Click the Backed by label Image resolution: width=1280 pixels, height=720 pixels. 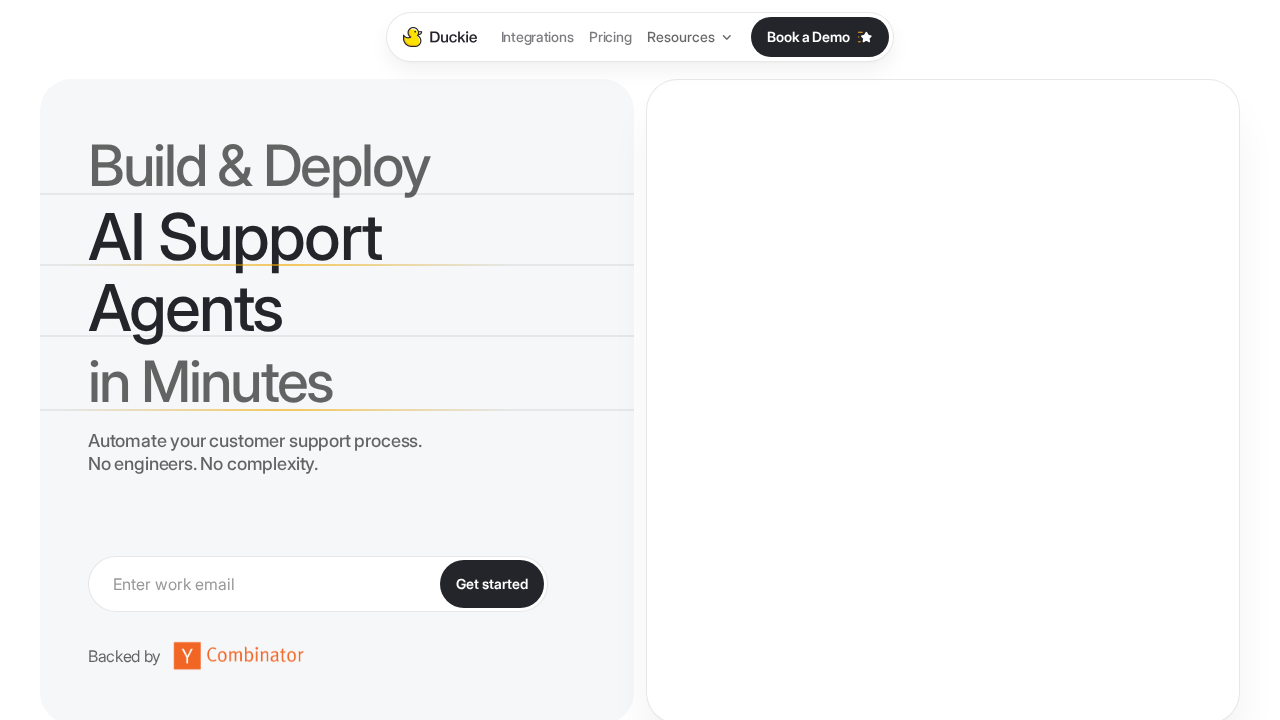(124, 656)
